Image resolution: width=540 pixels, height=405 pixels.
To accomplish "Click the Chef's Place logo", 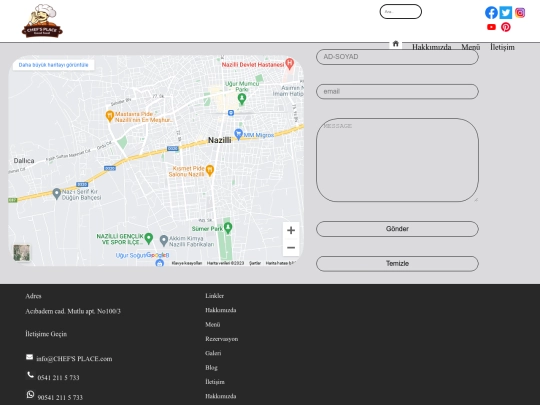I will (x=42, y=21).
